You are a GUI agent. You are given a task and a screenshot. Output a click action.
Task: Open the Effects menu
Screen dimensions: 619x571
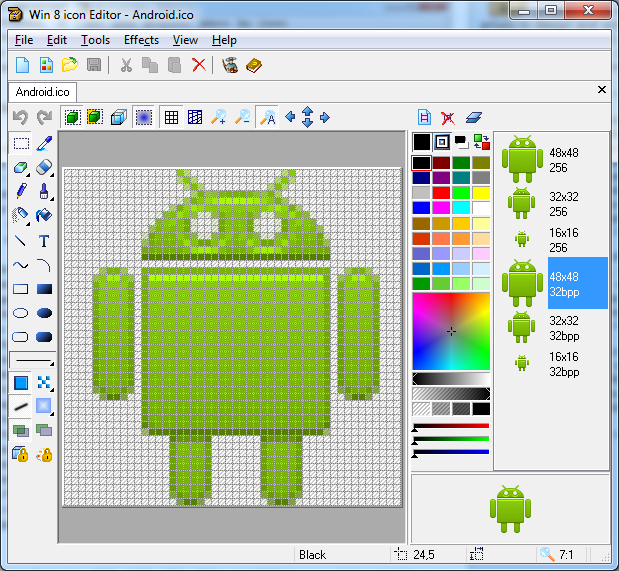141,40
